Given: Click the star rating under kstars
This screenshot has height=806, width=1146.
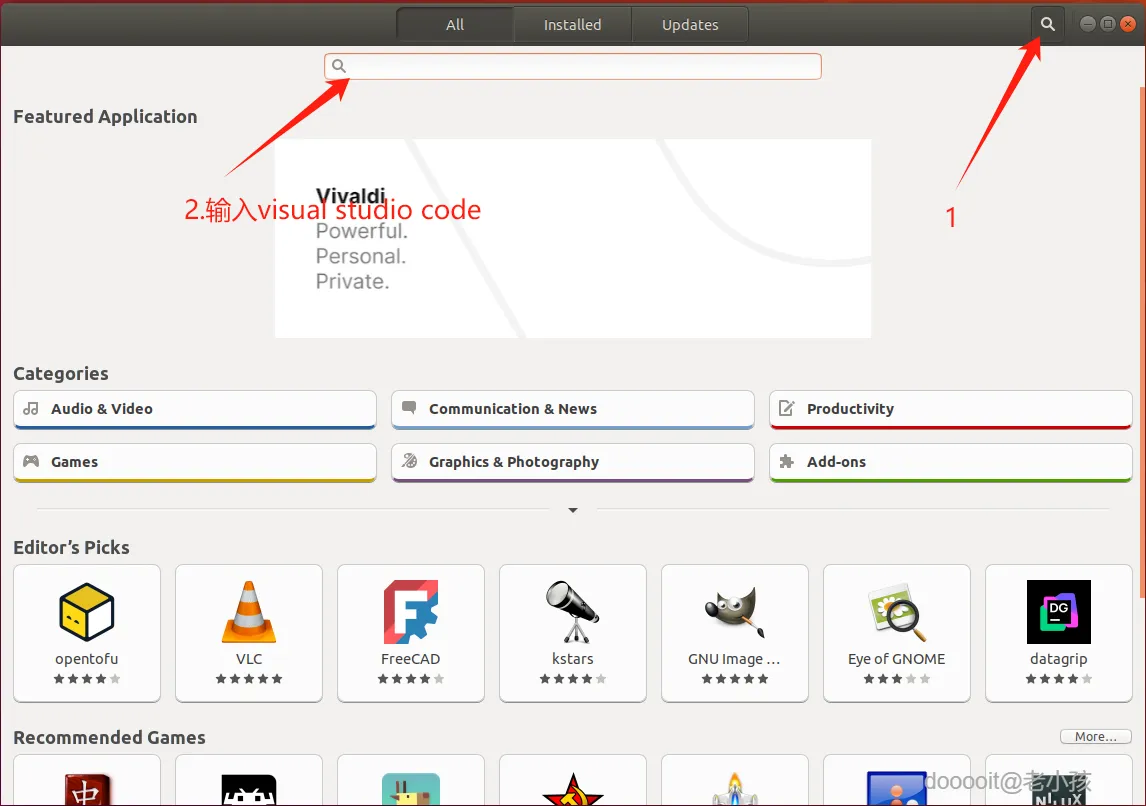Looking at the screenshot, I should click(x=572, y=679).
